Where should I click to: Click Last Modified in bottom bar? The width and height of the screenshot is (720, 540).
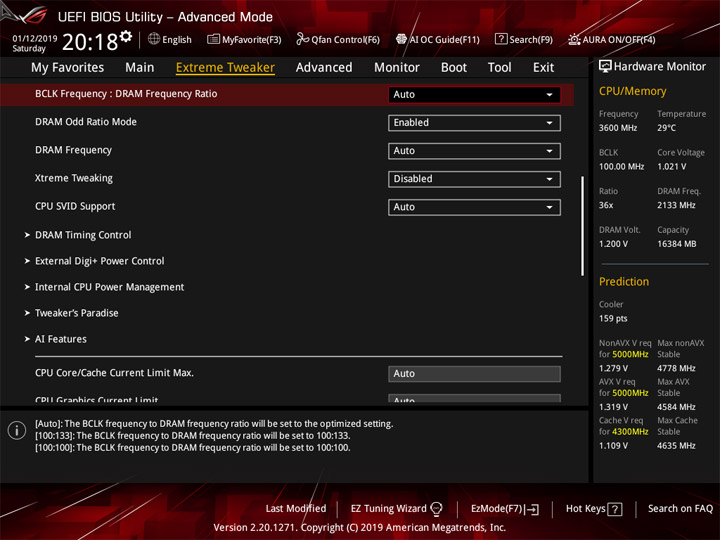pos(296,509)
